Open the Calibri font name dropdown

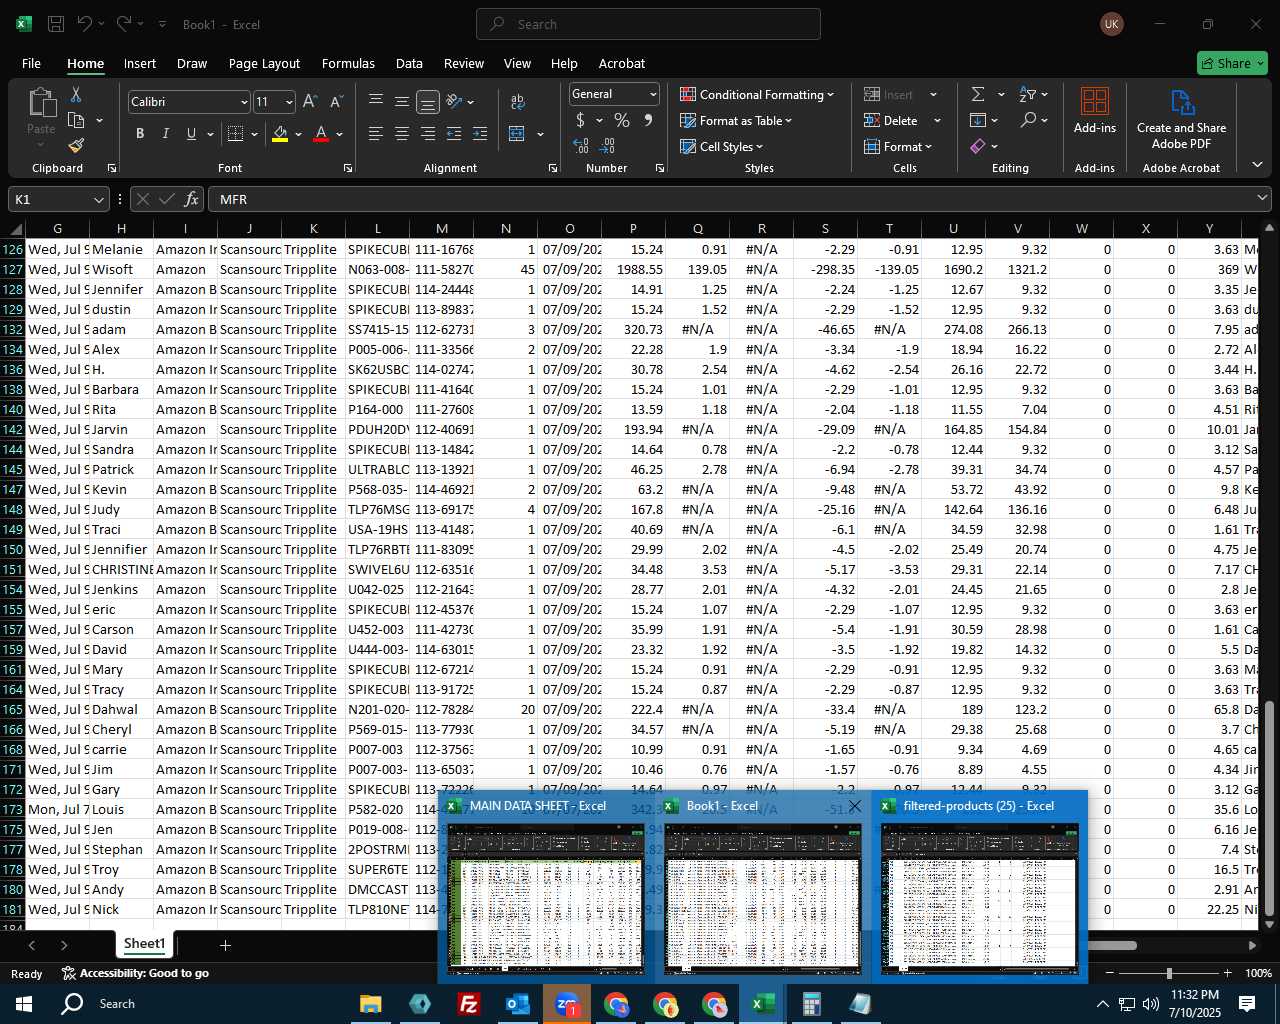pyautogui.click(x=243, y=102)
